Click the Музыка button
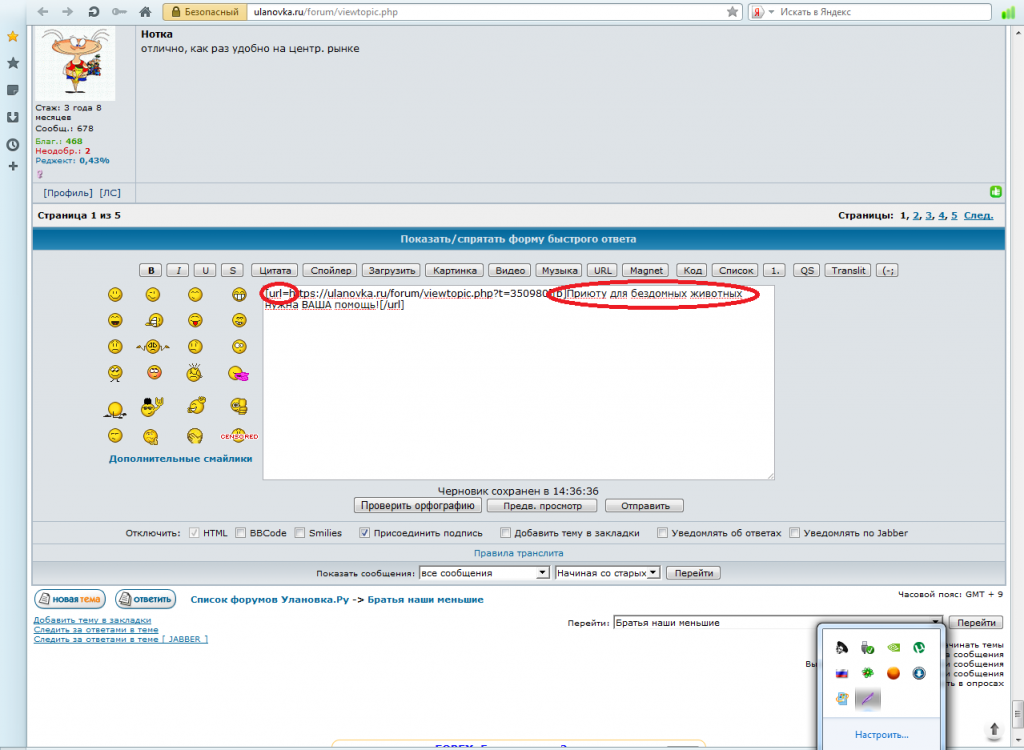 click(x=560, y=270)
